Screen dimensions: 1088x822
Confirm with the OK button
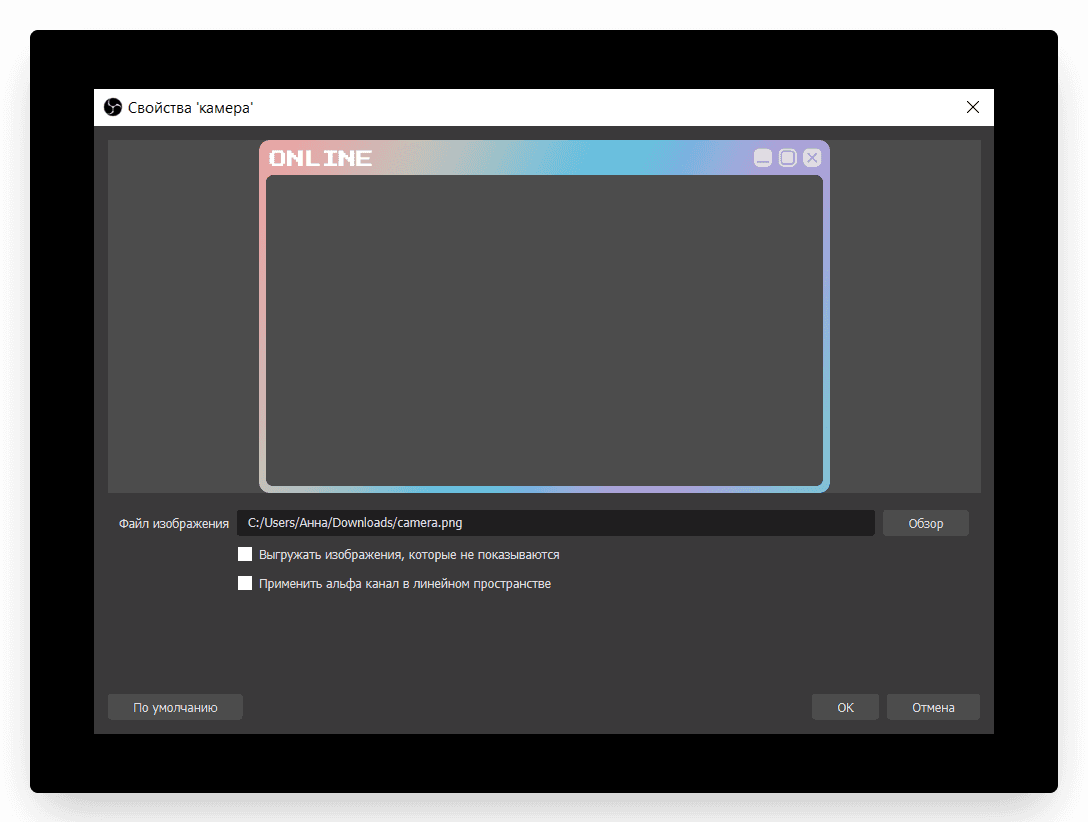845,707
